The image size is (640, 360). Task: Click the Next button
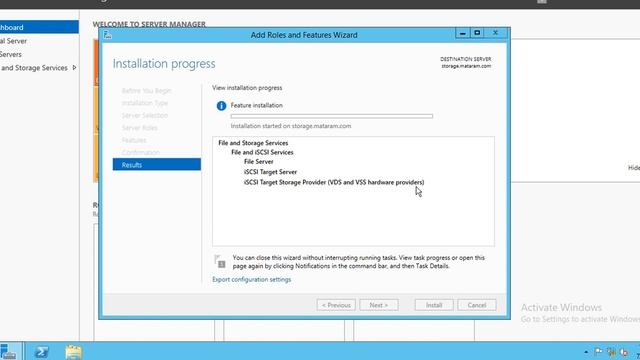pos(379,305)
